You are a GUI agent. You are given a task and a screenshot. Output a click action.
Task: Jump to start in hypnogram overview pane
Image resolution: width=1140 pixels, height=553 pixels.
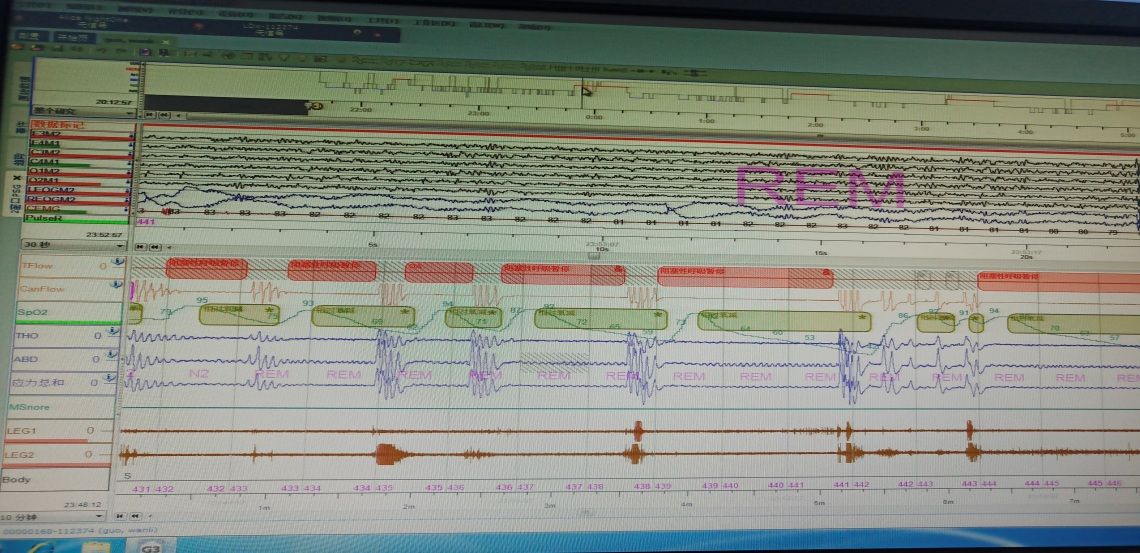click(150, 115)
